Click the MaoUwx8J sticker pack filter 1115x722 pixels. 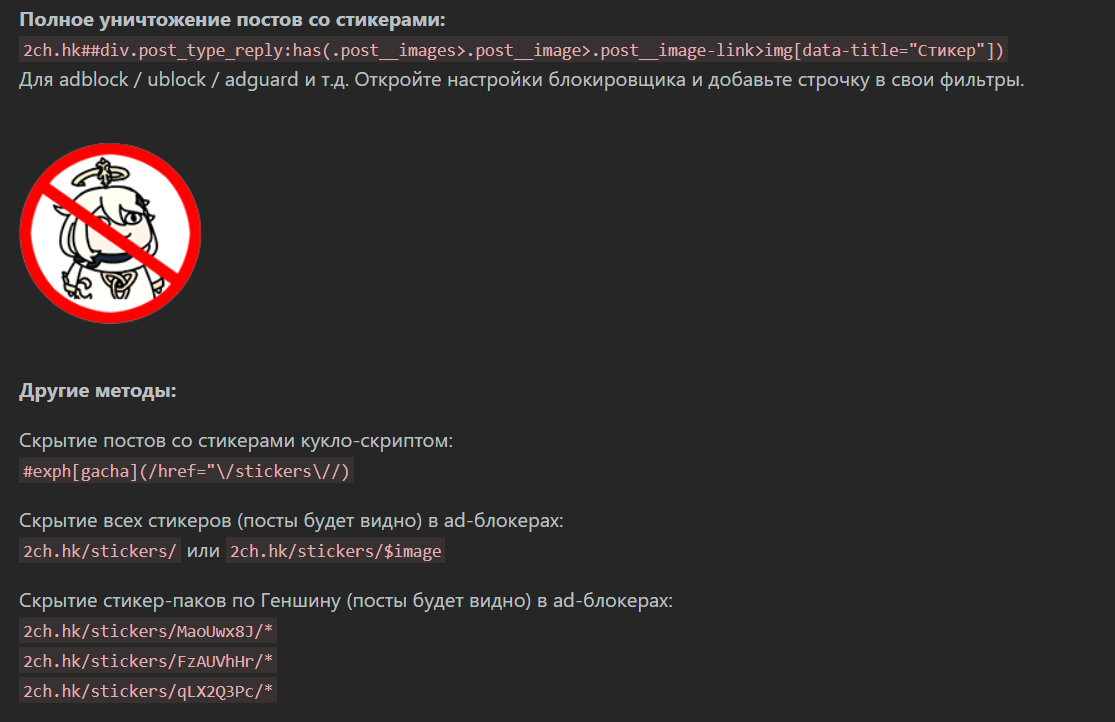(149, 631)
